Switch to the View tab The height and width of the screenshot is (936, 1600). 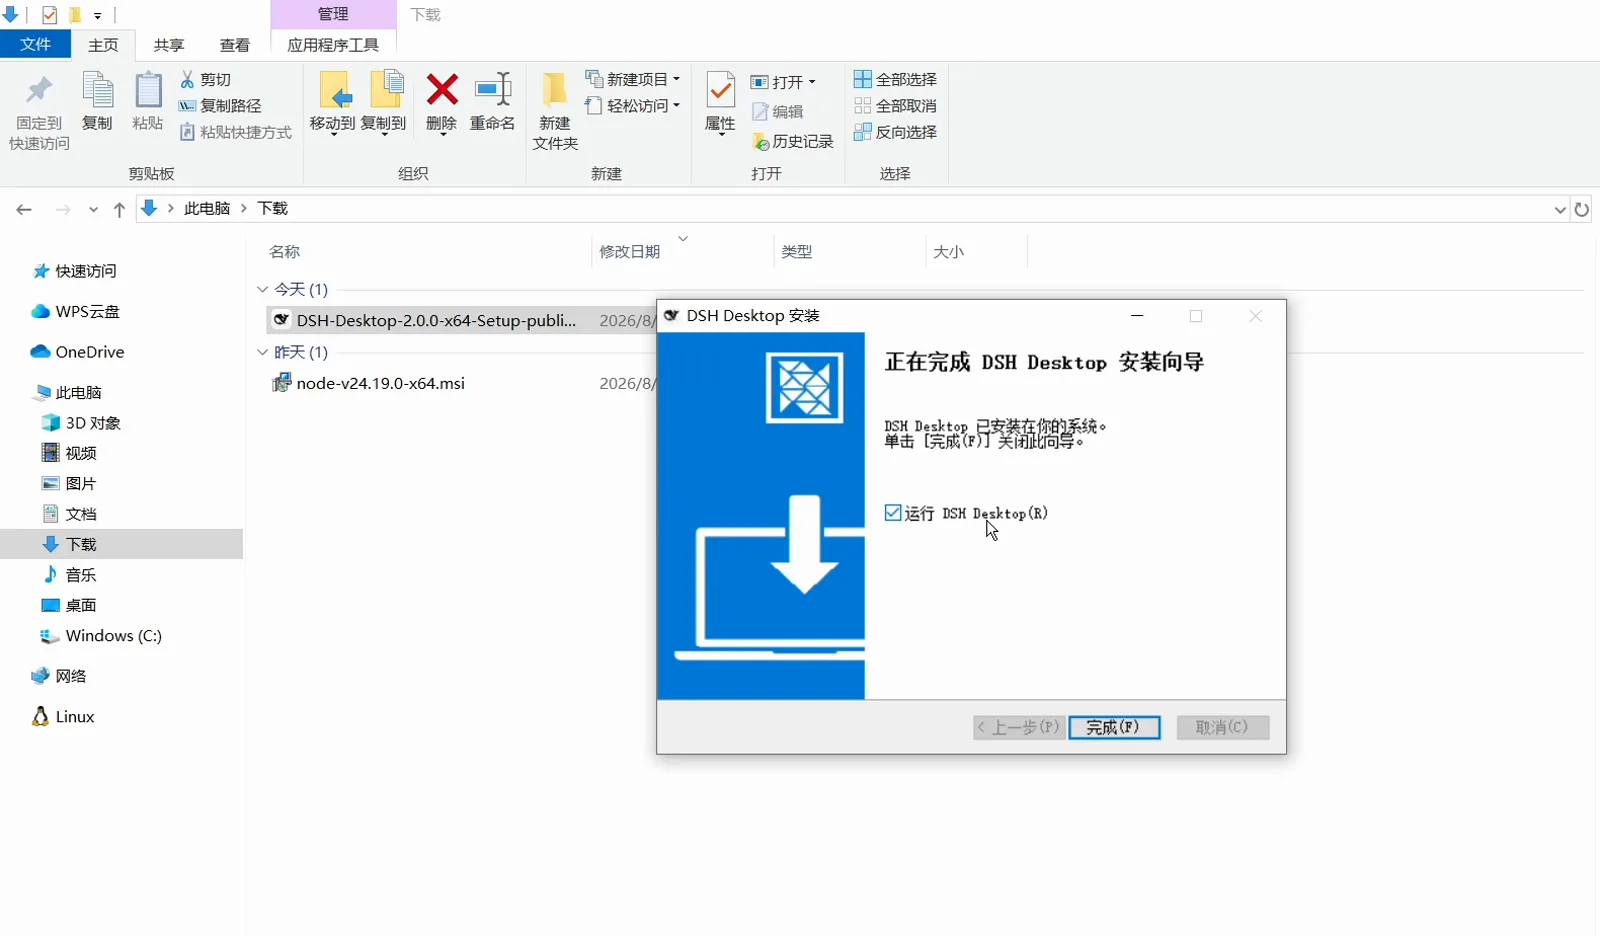235,45
